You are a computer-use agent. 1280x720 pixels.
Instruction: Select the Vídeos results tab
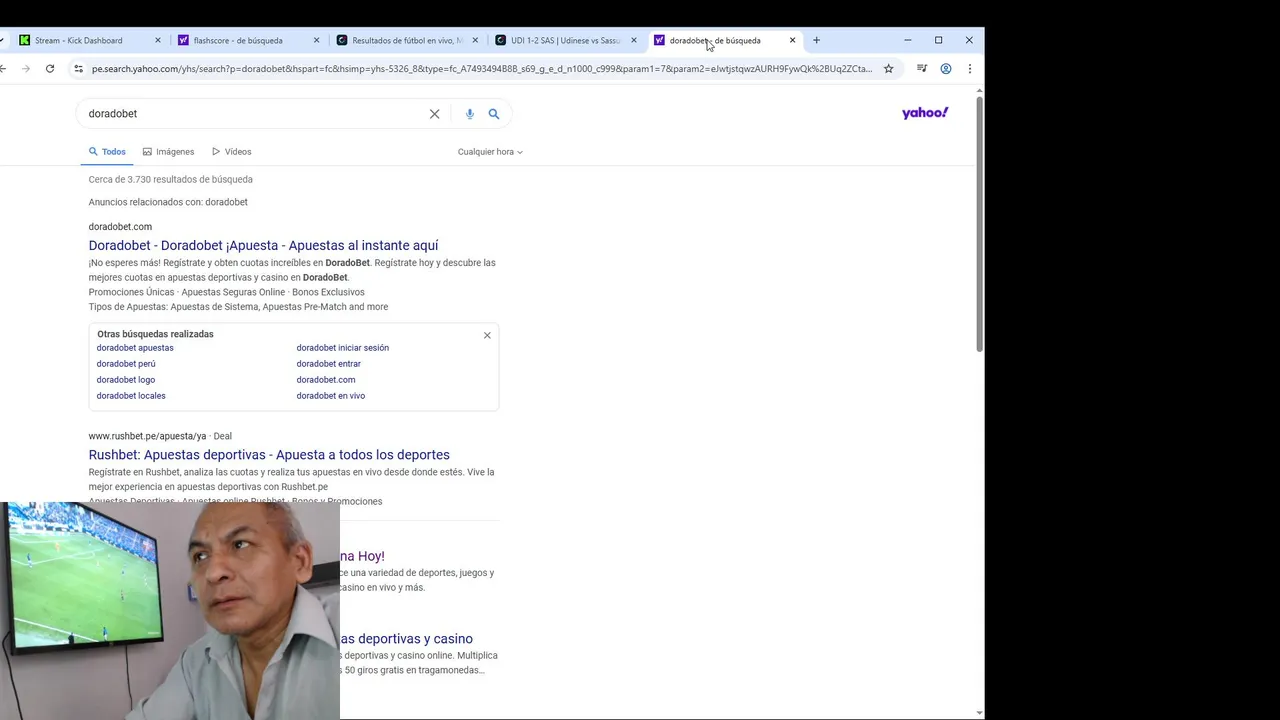pos(231,152)
